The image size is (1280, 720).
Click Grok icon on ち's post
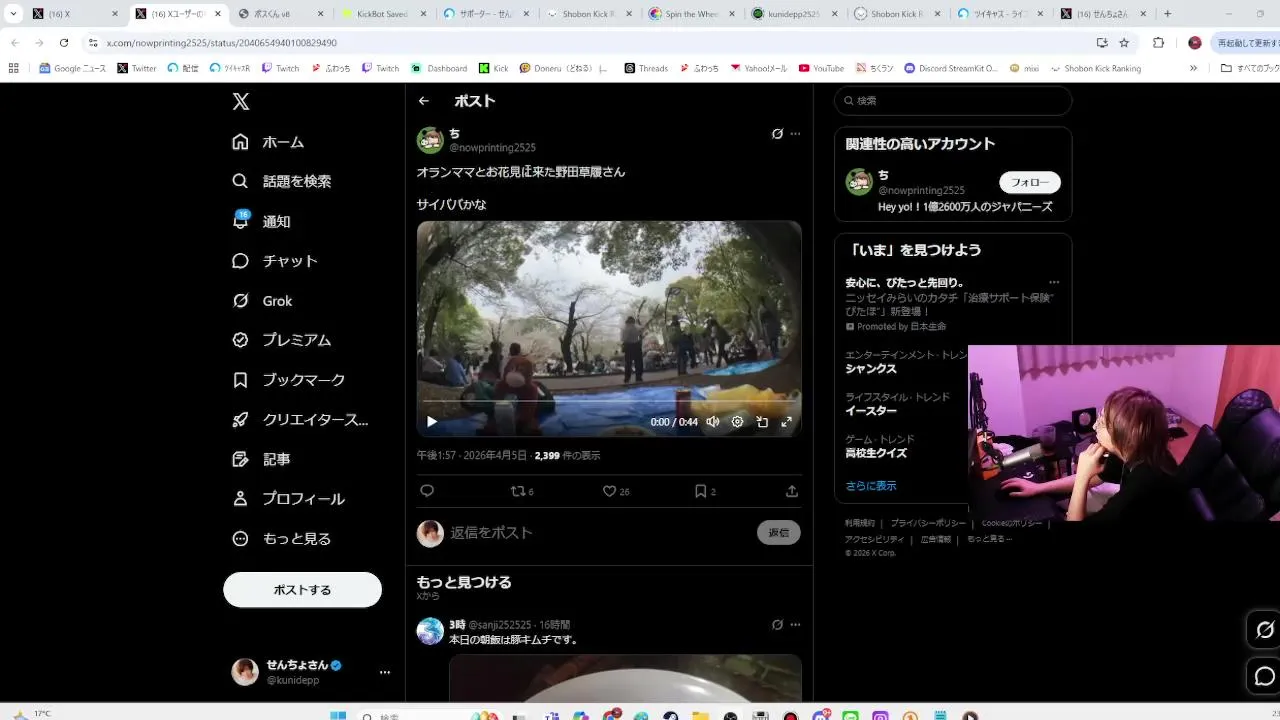[777, 134]
